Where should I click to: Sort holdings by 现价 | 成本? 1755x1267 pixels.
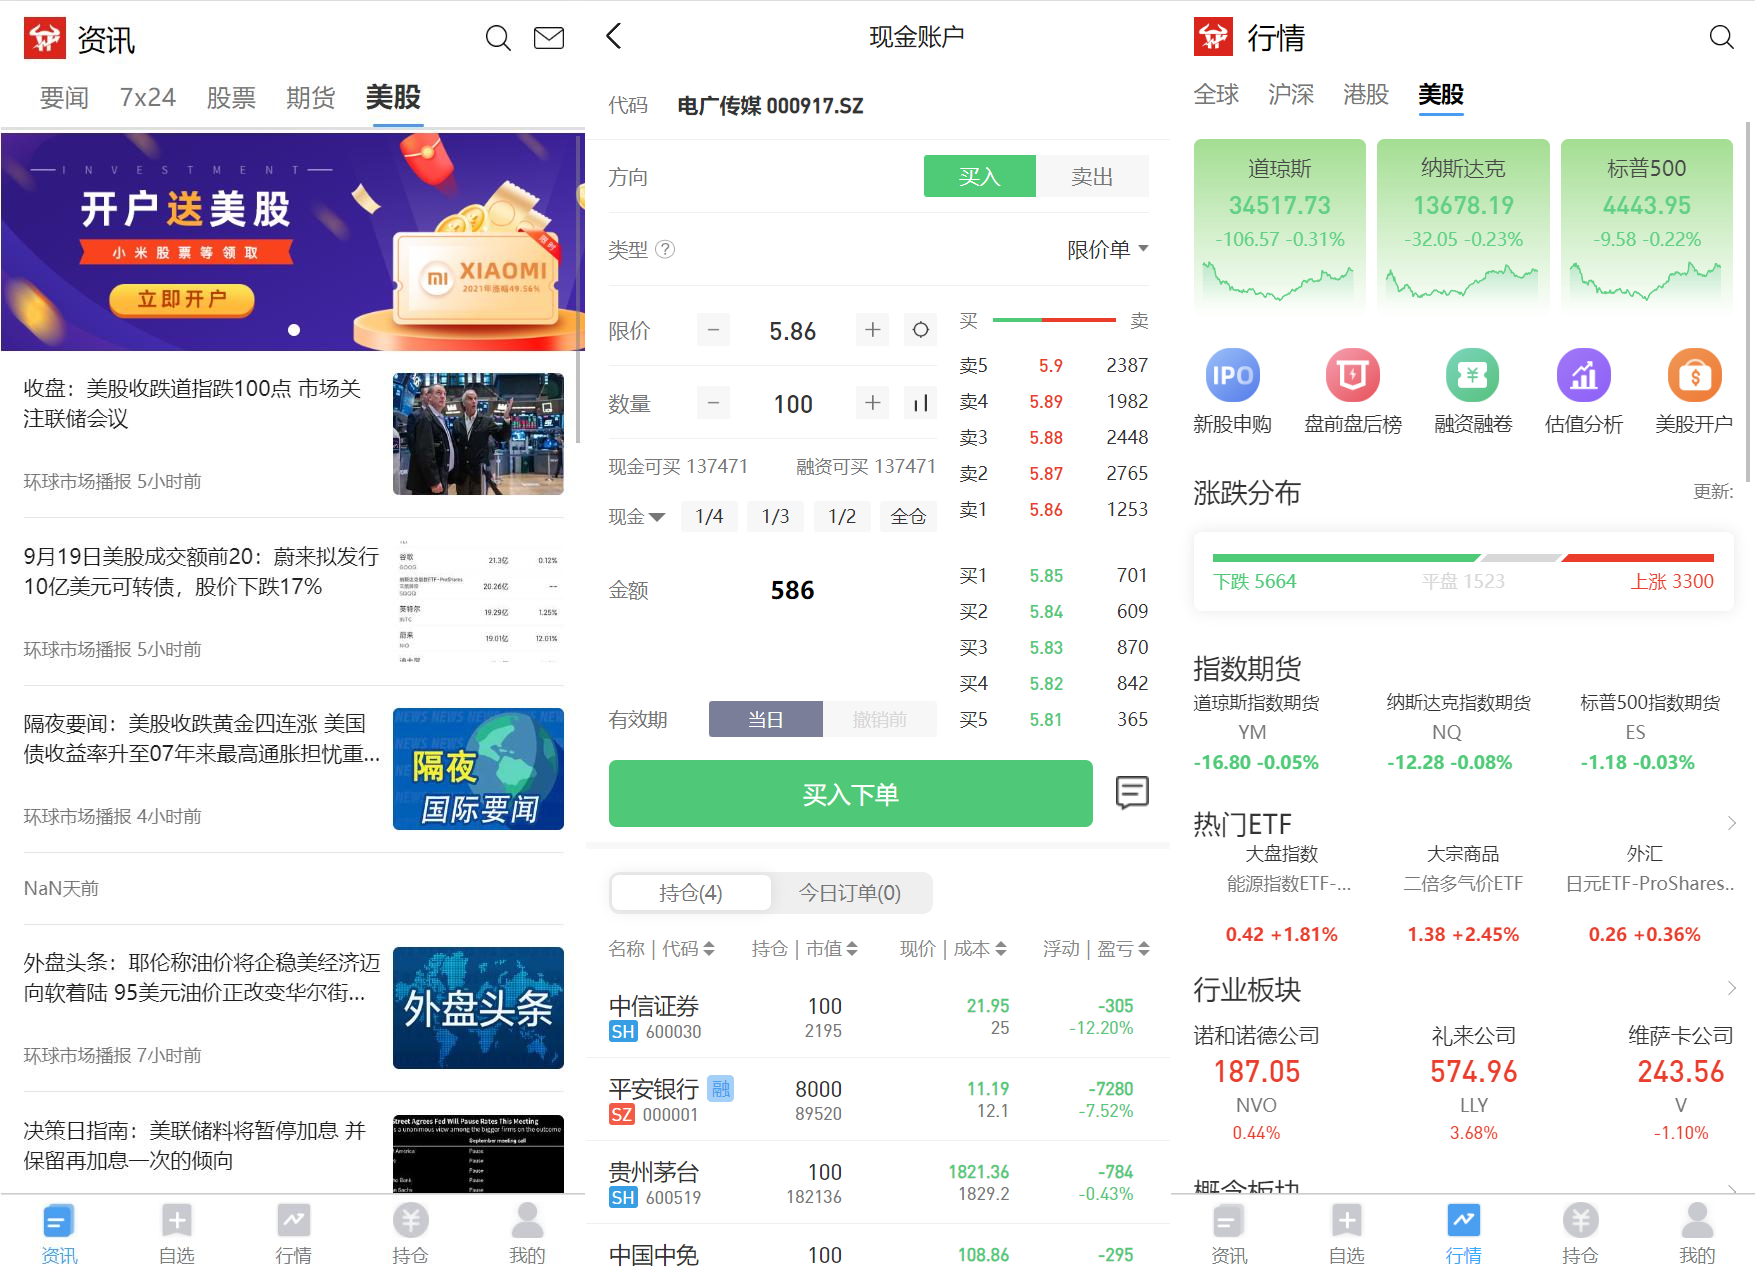tap(953, 948)
